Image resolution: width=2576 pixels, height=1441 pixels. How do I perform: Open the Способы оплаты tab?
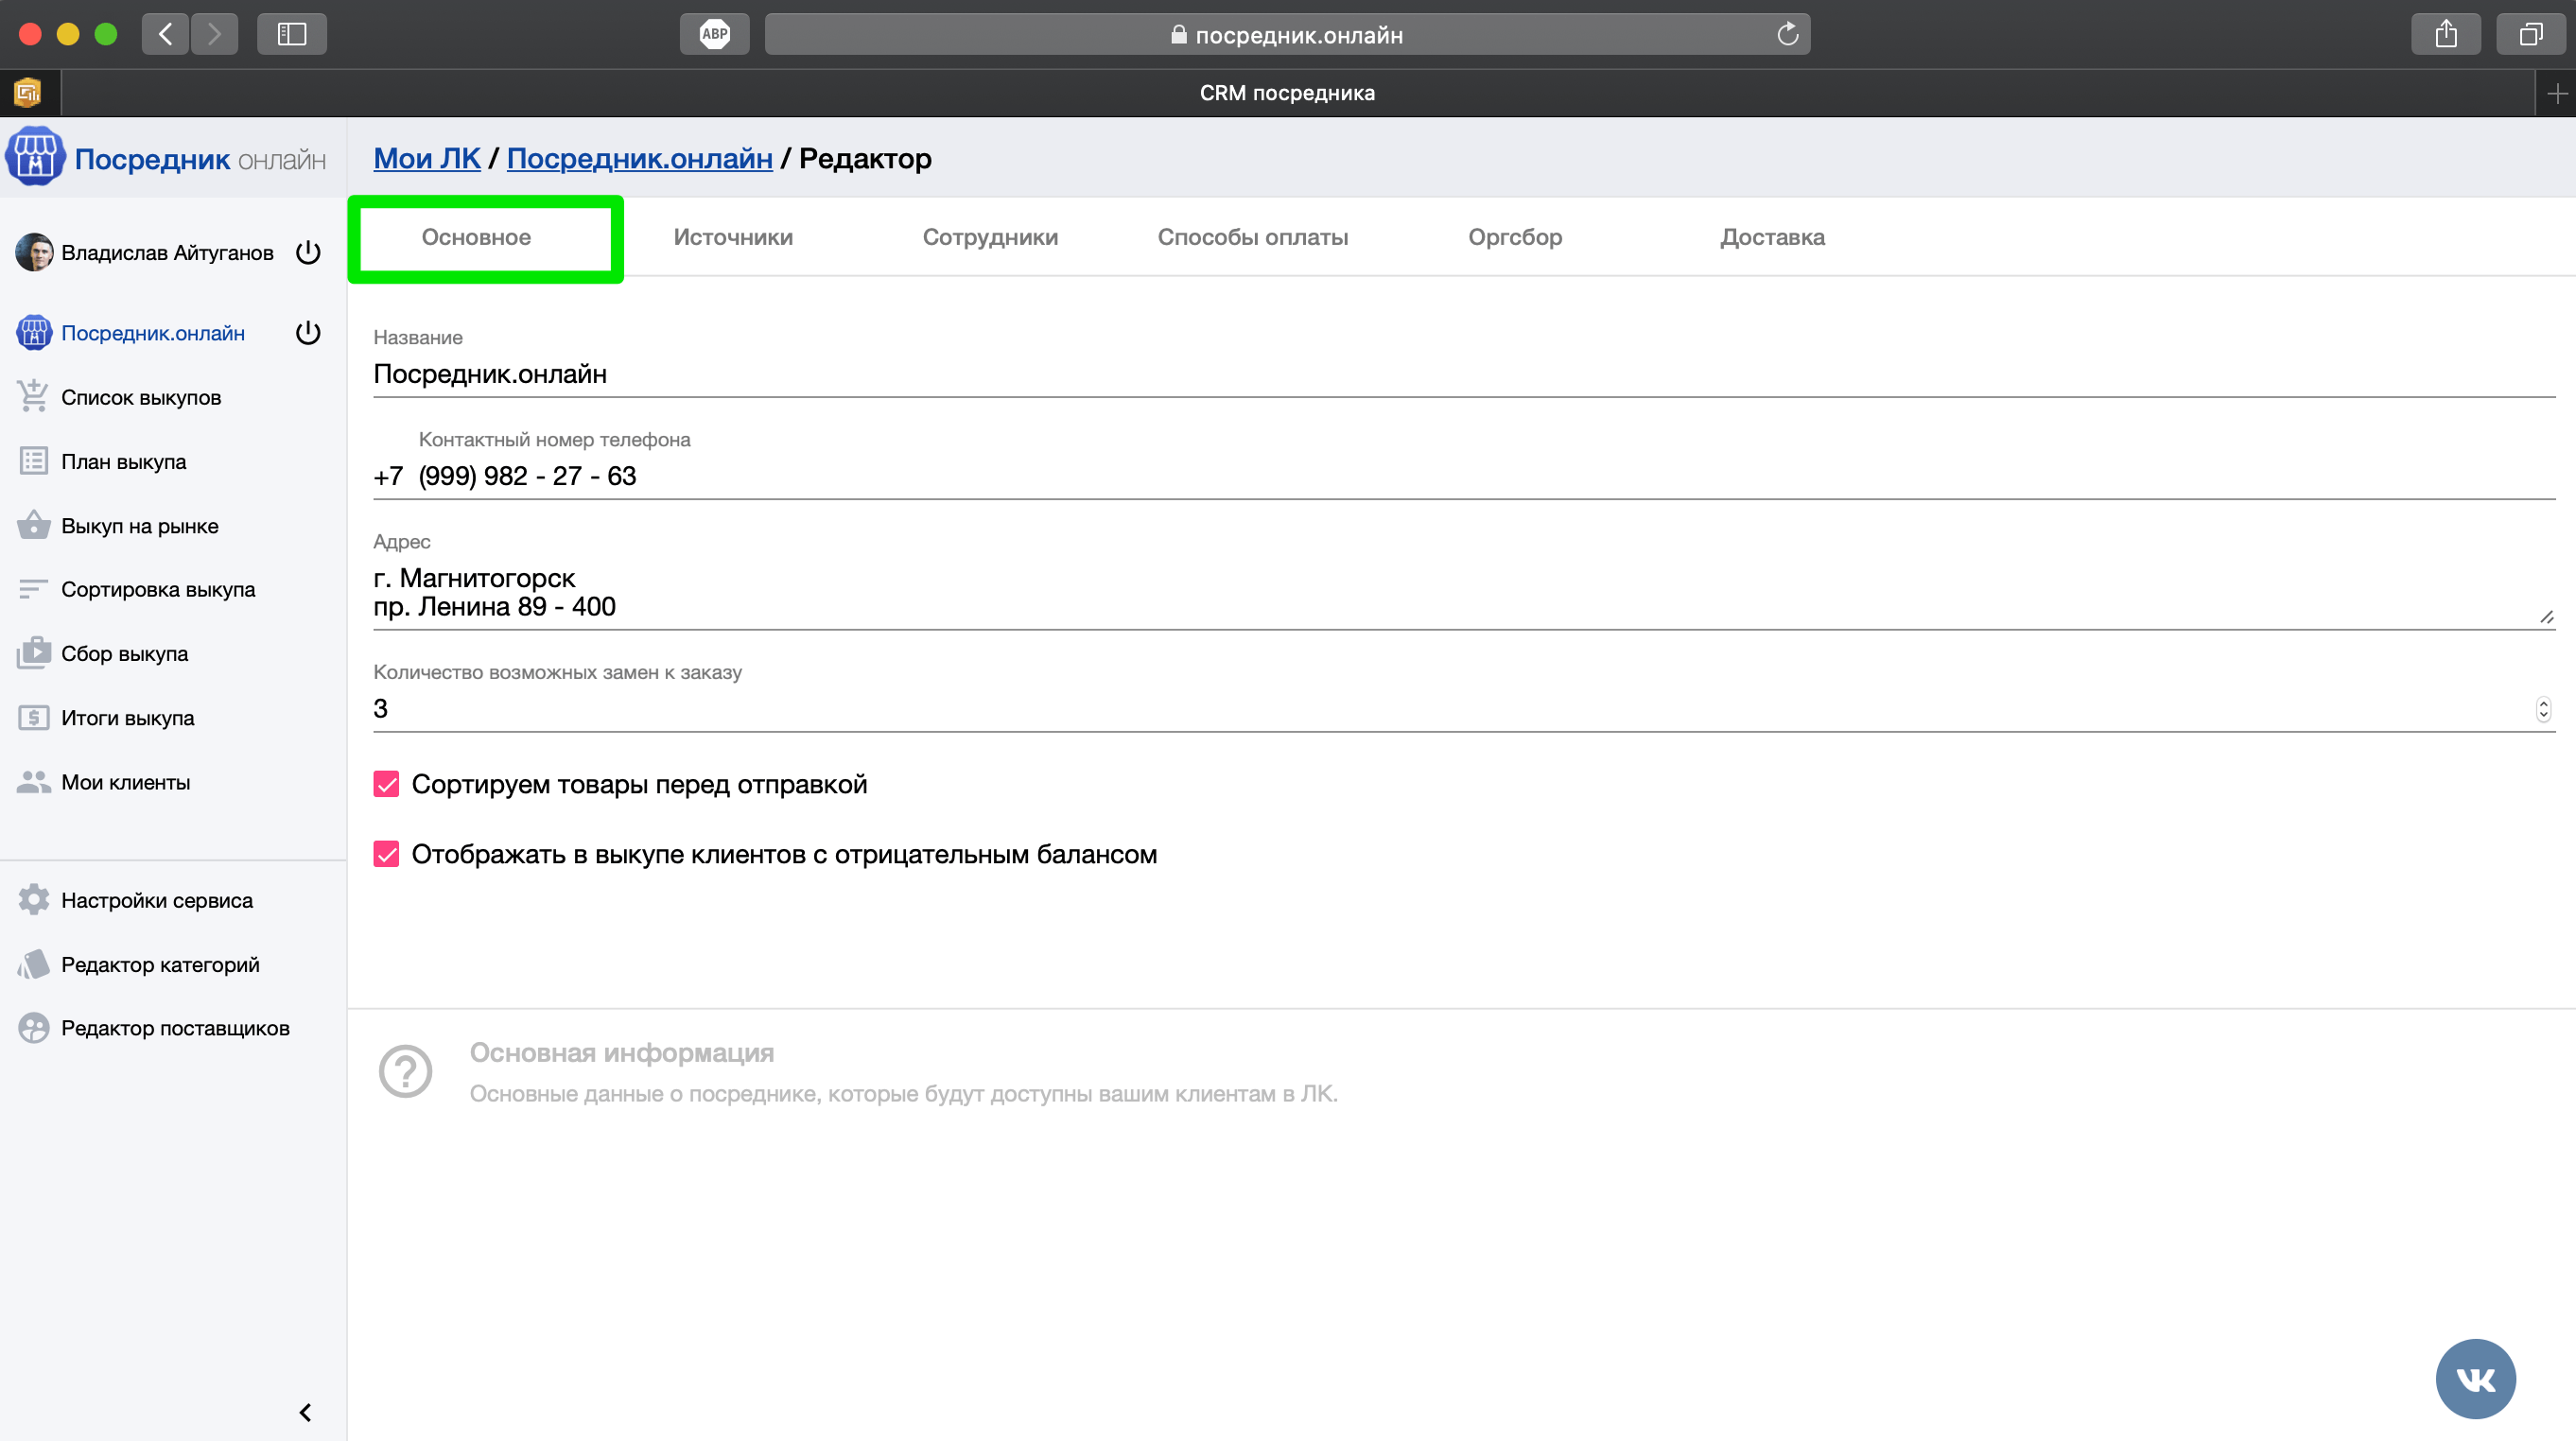point(1252,237)
